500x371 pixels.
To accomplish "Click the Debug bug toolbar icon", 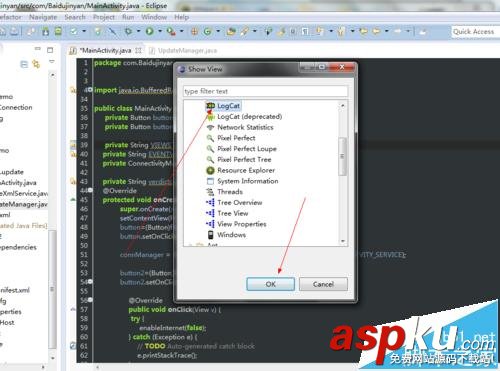I will 128,31.
